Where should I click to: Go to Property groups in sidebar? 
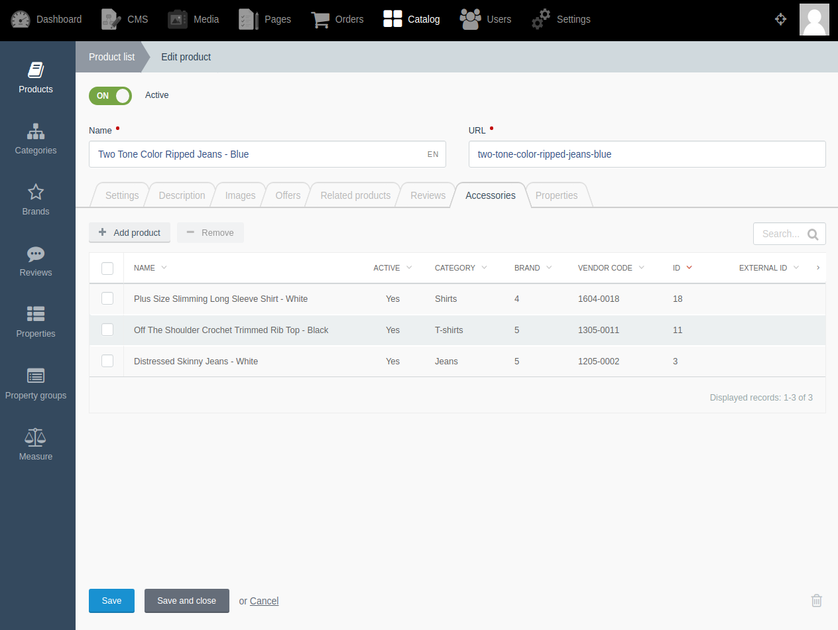(36, 384)
